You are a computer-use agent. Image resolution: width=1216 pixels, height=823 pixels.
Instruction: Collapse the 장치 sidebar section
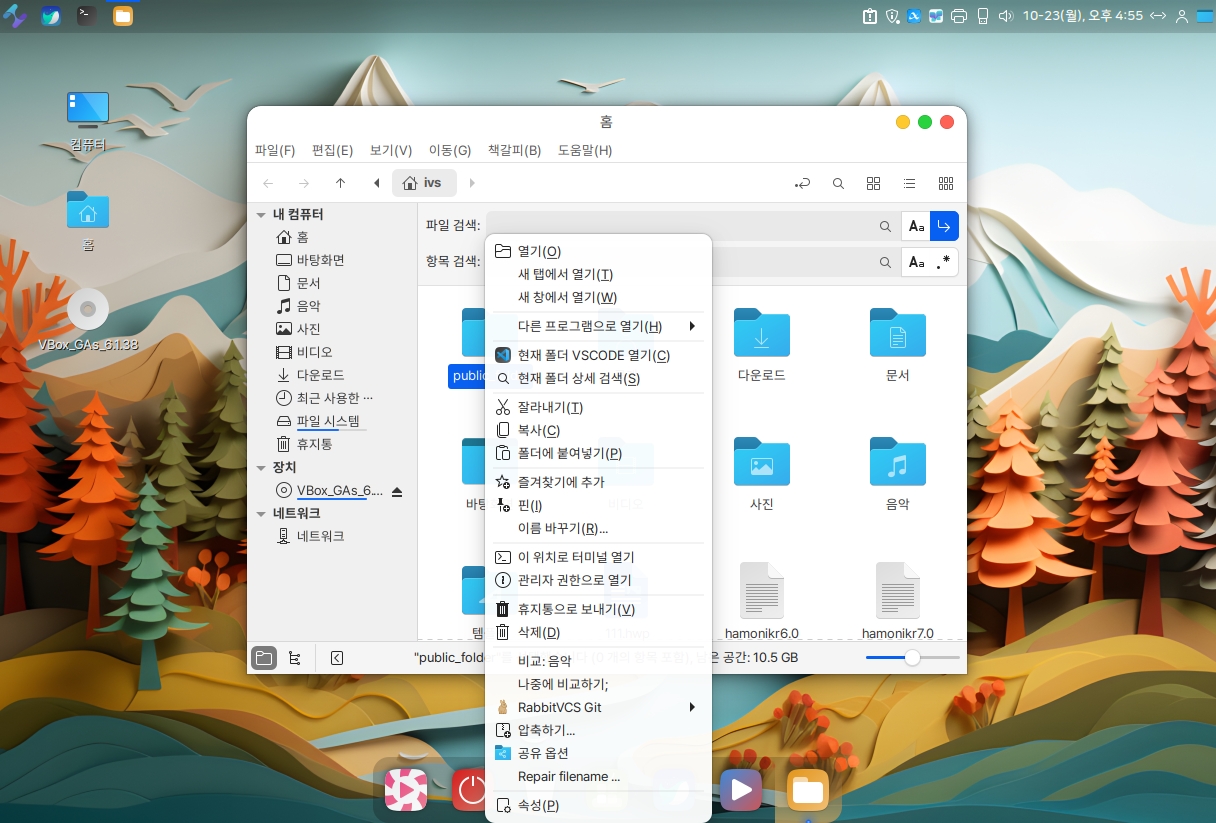(x=261, y=468)
